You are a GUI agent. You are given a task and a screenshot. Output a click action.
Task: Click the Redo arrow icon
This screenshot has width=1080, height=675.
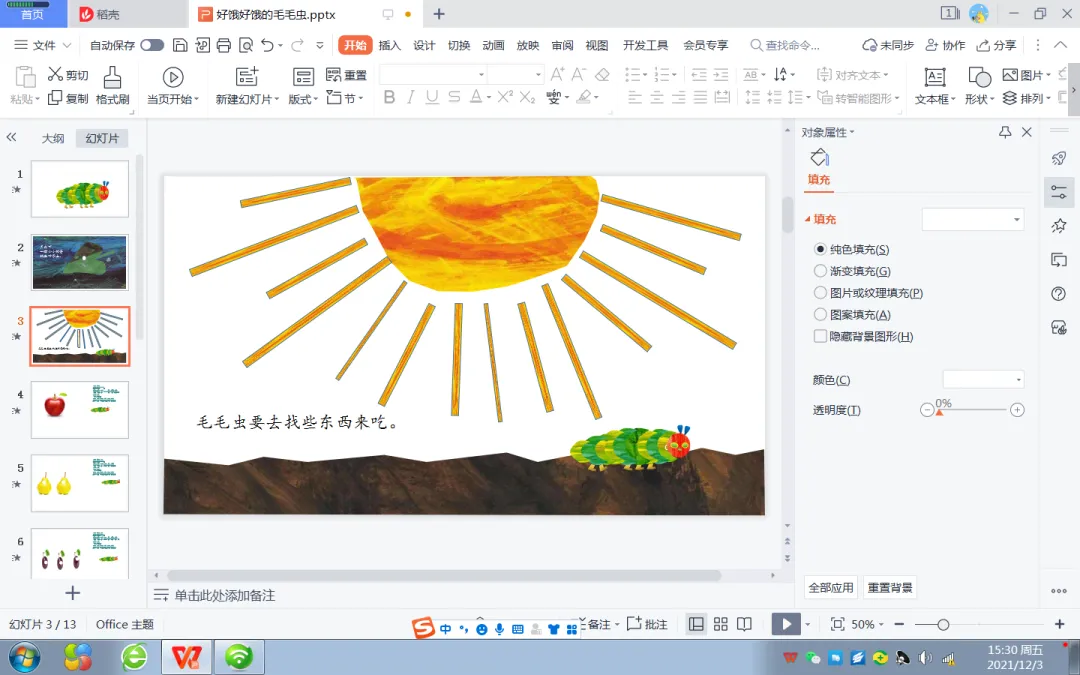pyautogui.click(x=298, y=45)
